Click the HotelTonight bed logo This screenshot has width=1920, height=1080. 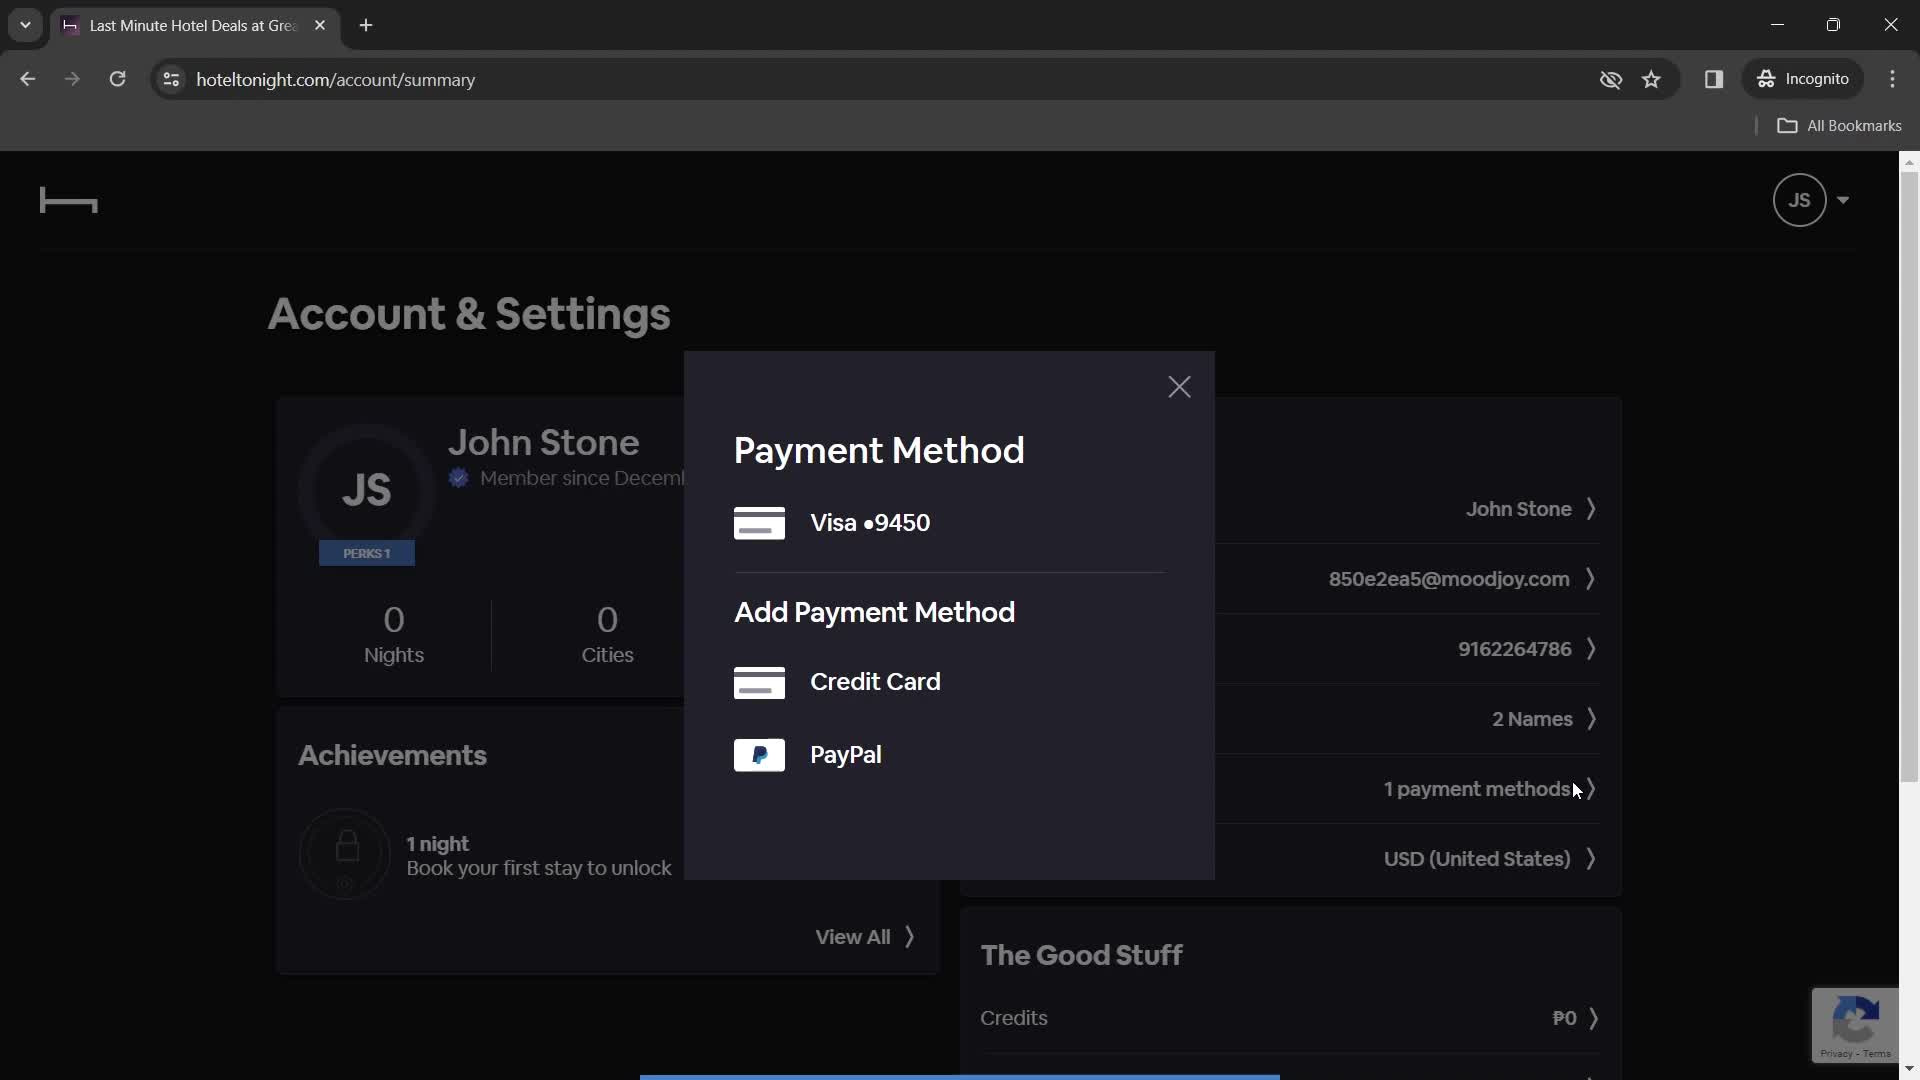tap(68, 201)
